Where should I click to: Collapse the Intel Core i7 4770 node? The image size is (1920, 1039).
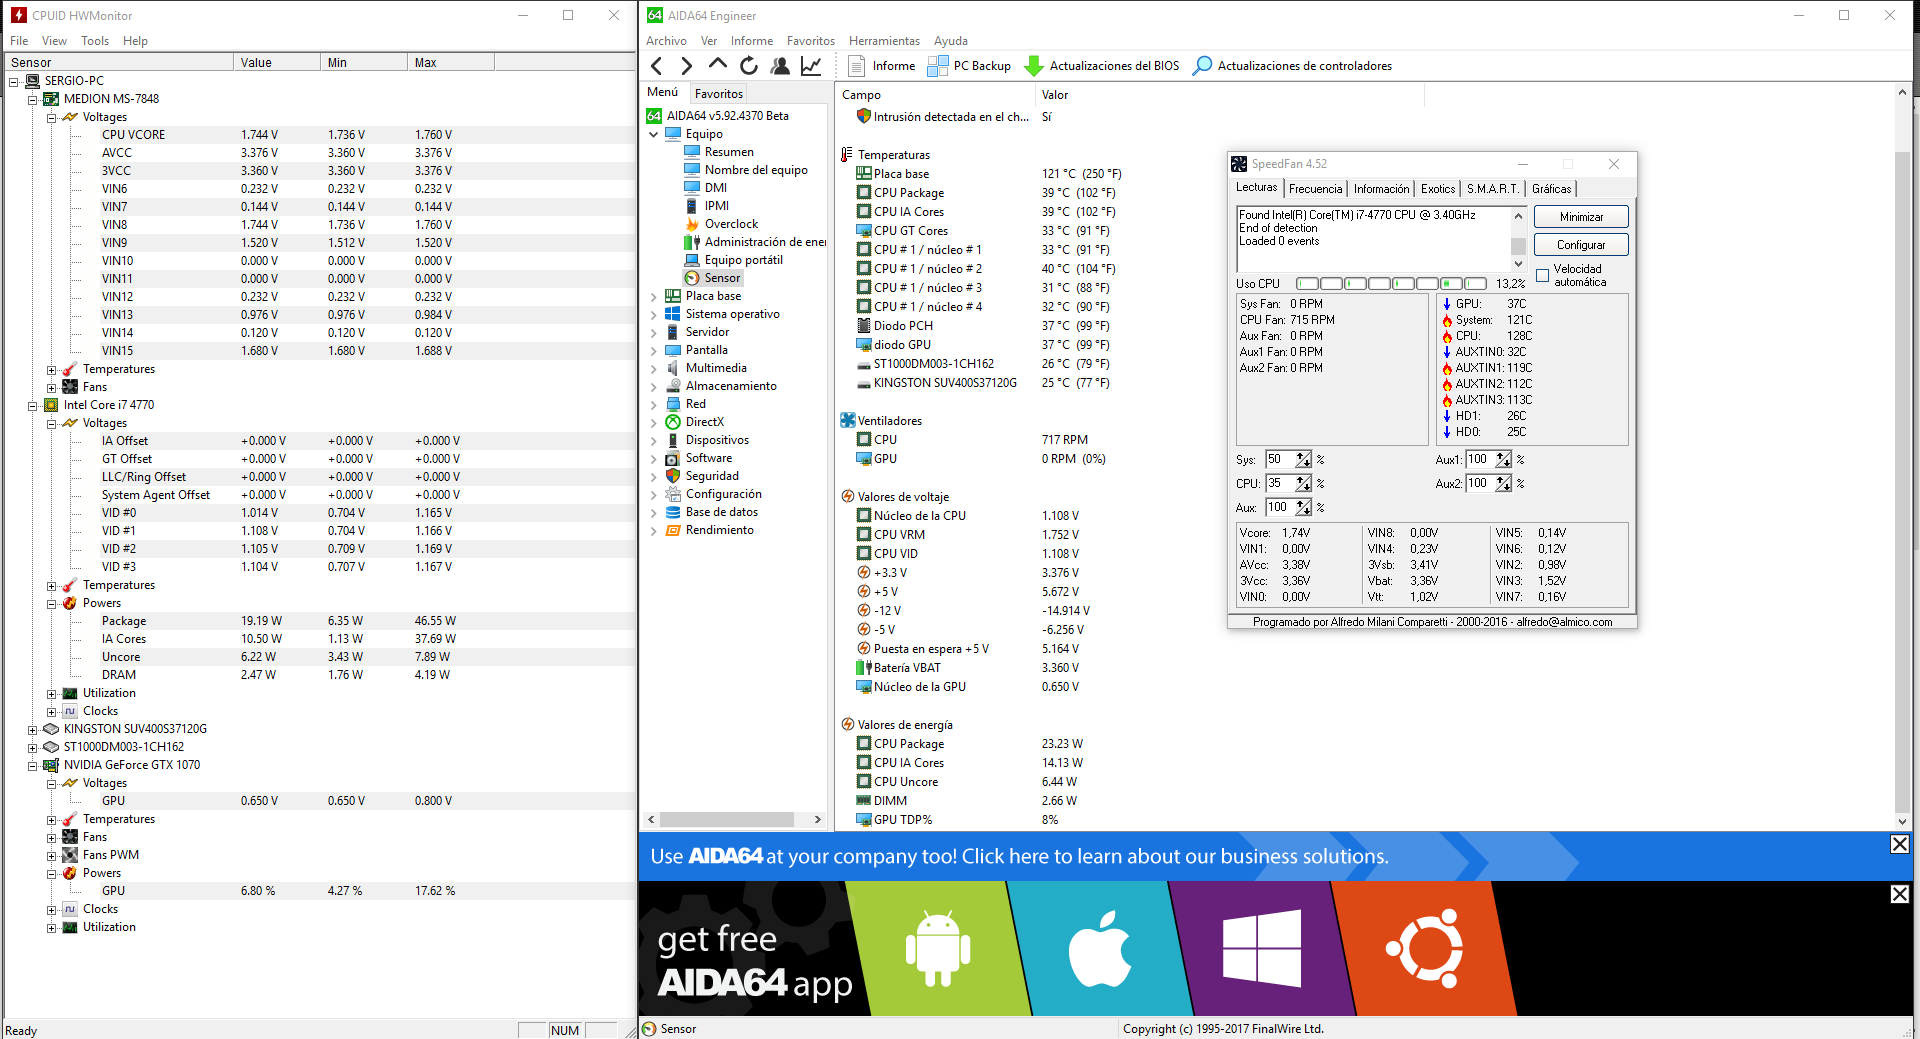point(32,406)
